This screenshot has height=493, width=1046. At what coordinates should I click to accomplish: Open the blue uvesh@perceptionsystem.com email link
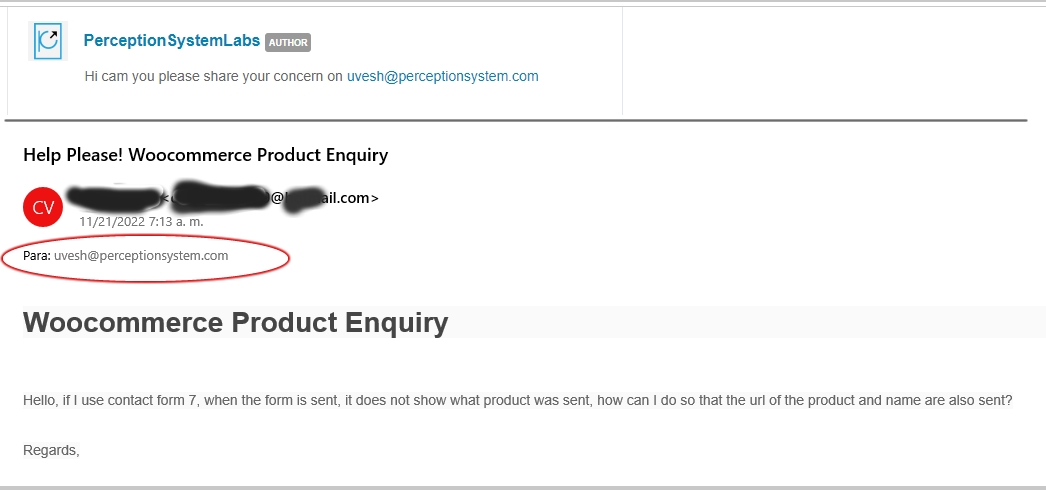tap(442, 76)
